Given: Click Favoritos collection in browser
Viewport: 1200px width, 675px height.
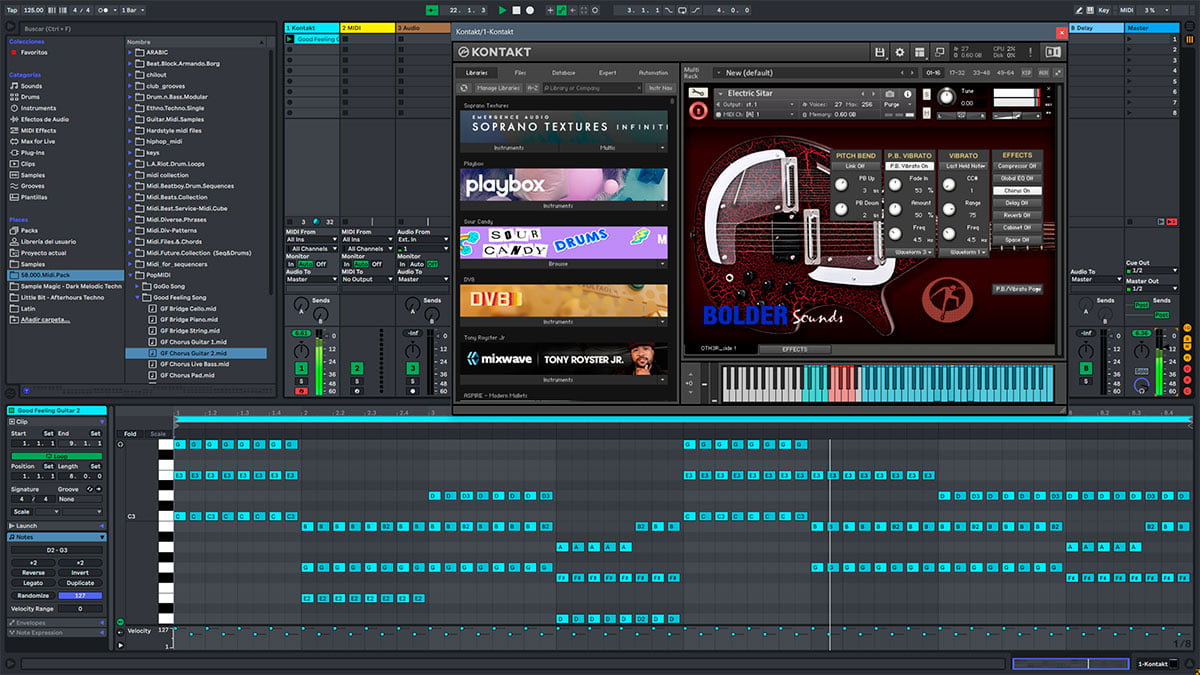Looking at the screenshot, I should 34,52.
